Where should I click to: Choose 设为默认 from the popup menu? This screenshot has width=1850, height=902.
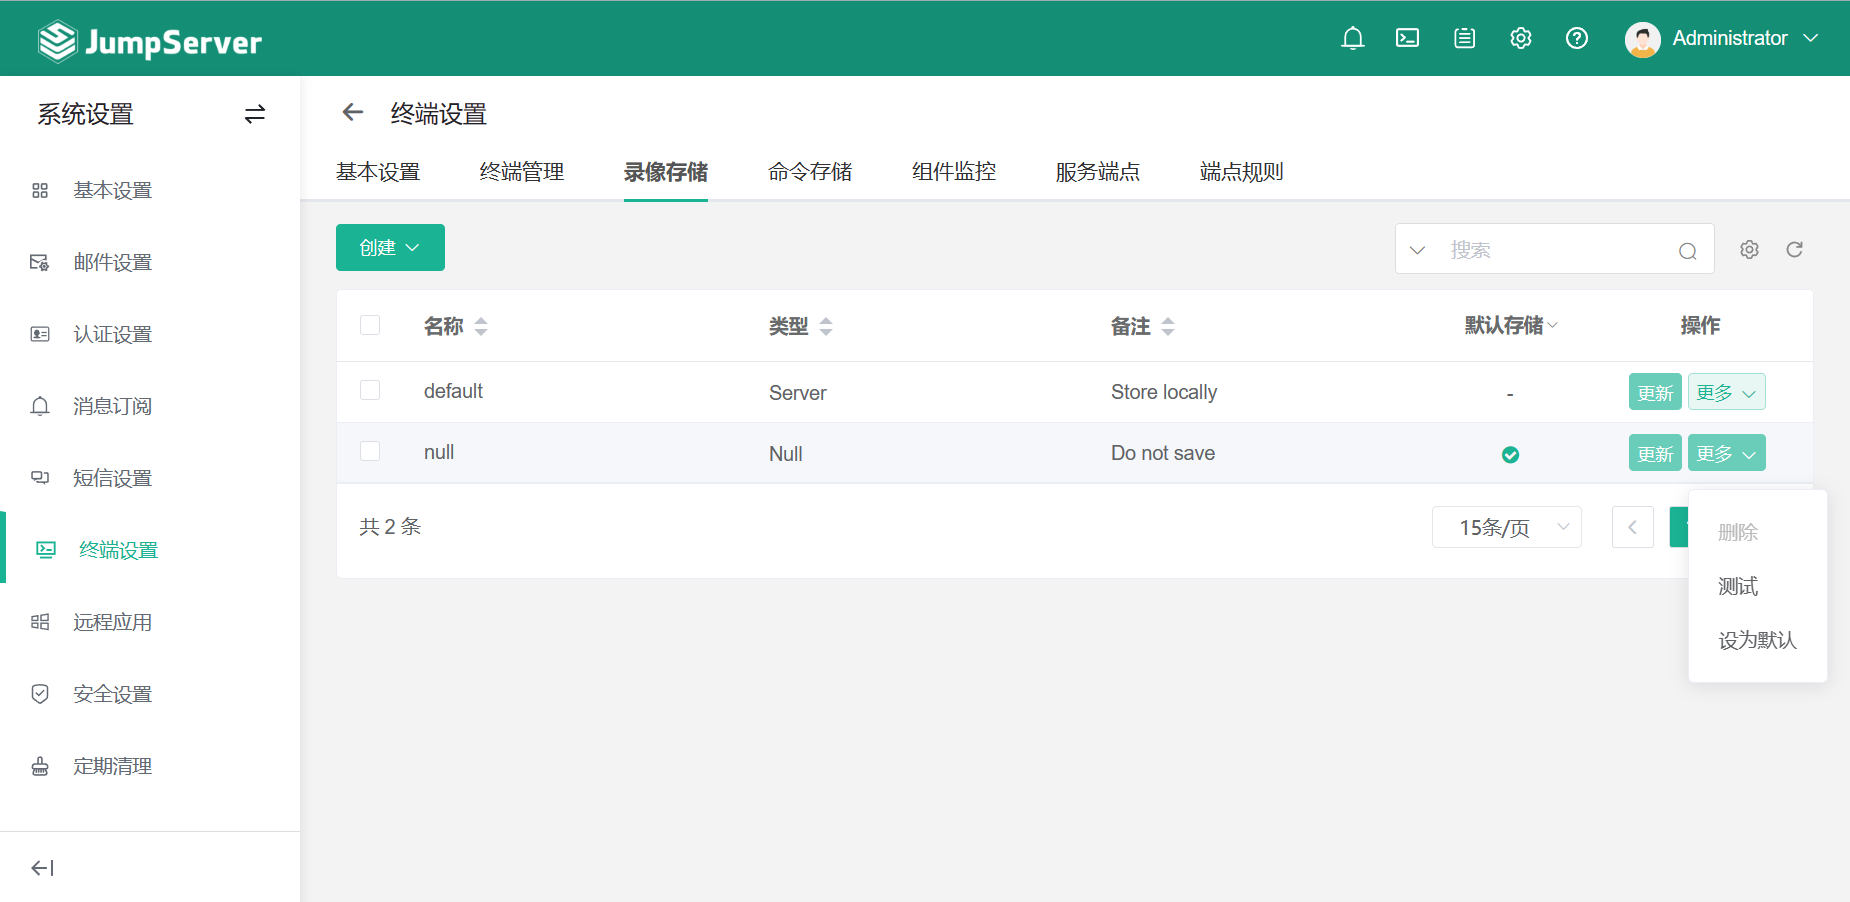point(1757,640)
